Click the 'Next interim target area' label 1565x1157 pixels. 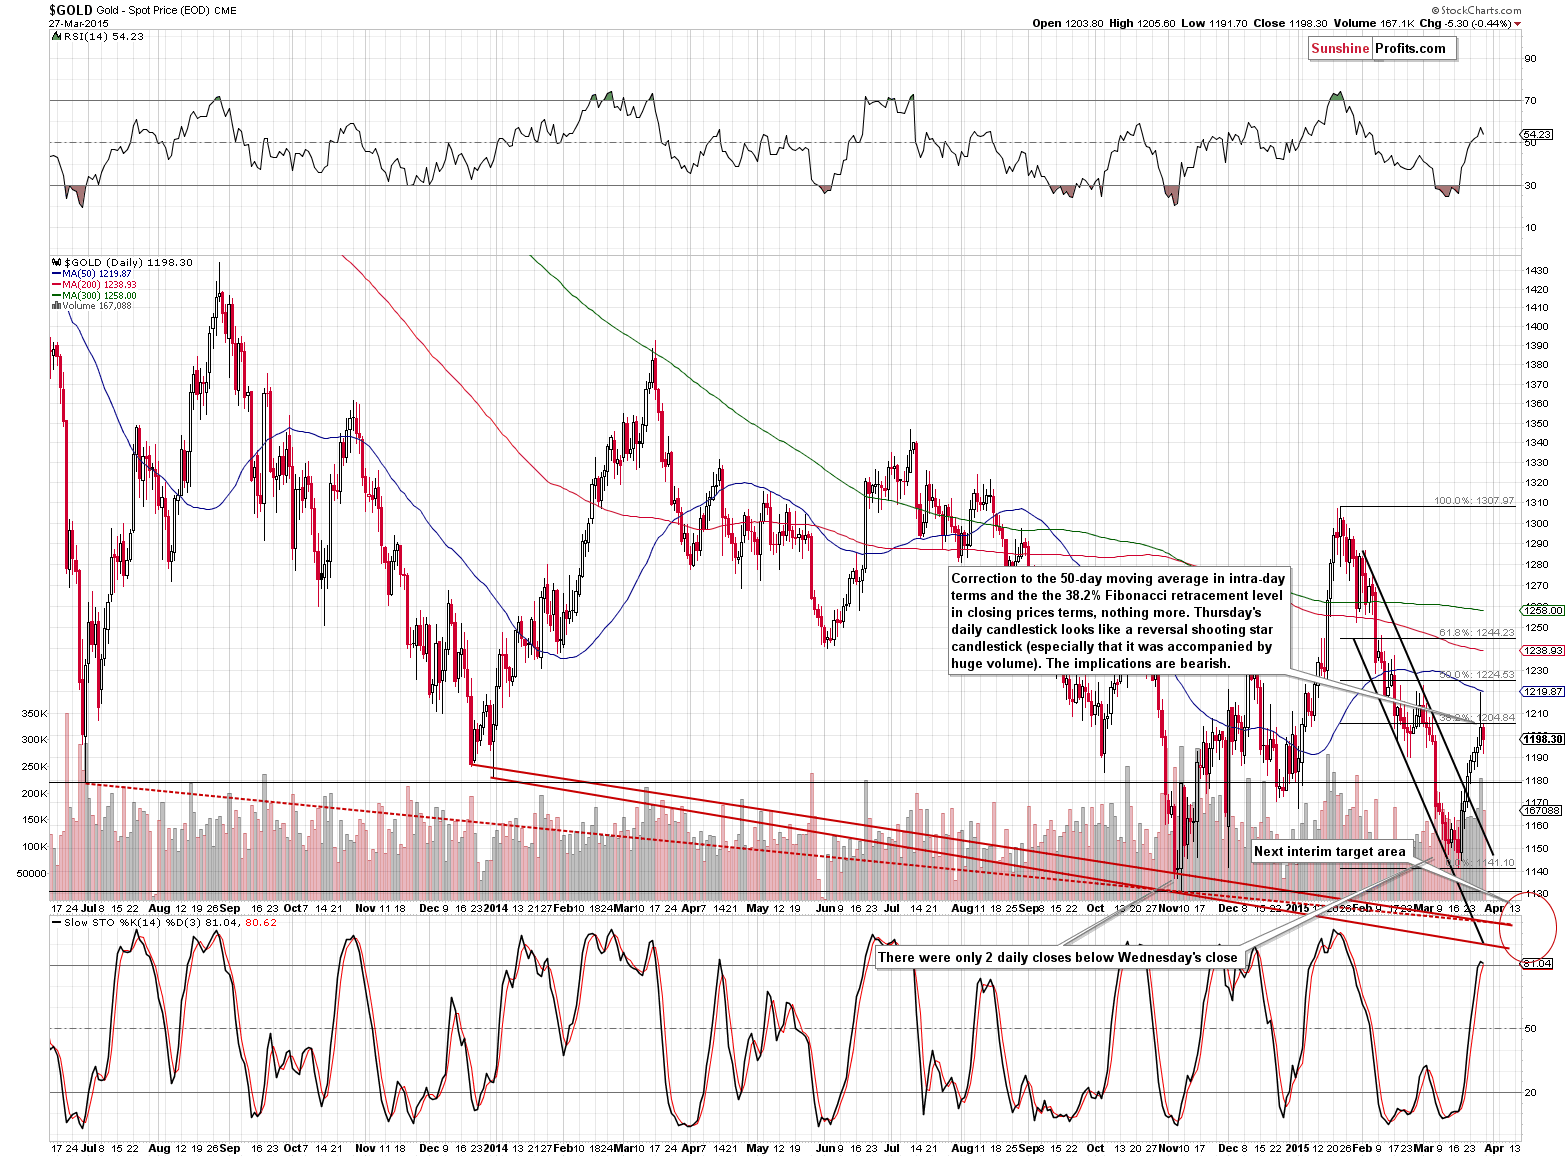1330,852
